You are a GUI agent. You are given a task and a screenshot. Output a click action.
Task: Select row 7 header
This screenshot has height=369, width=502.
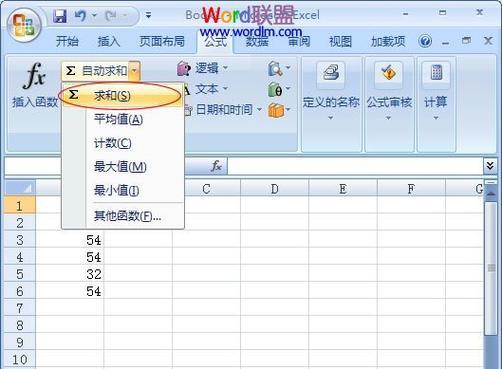20,308
